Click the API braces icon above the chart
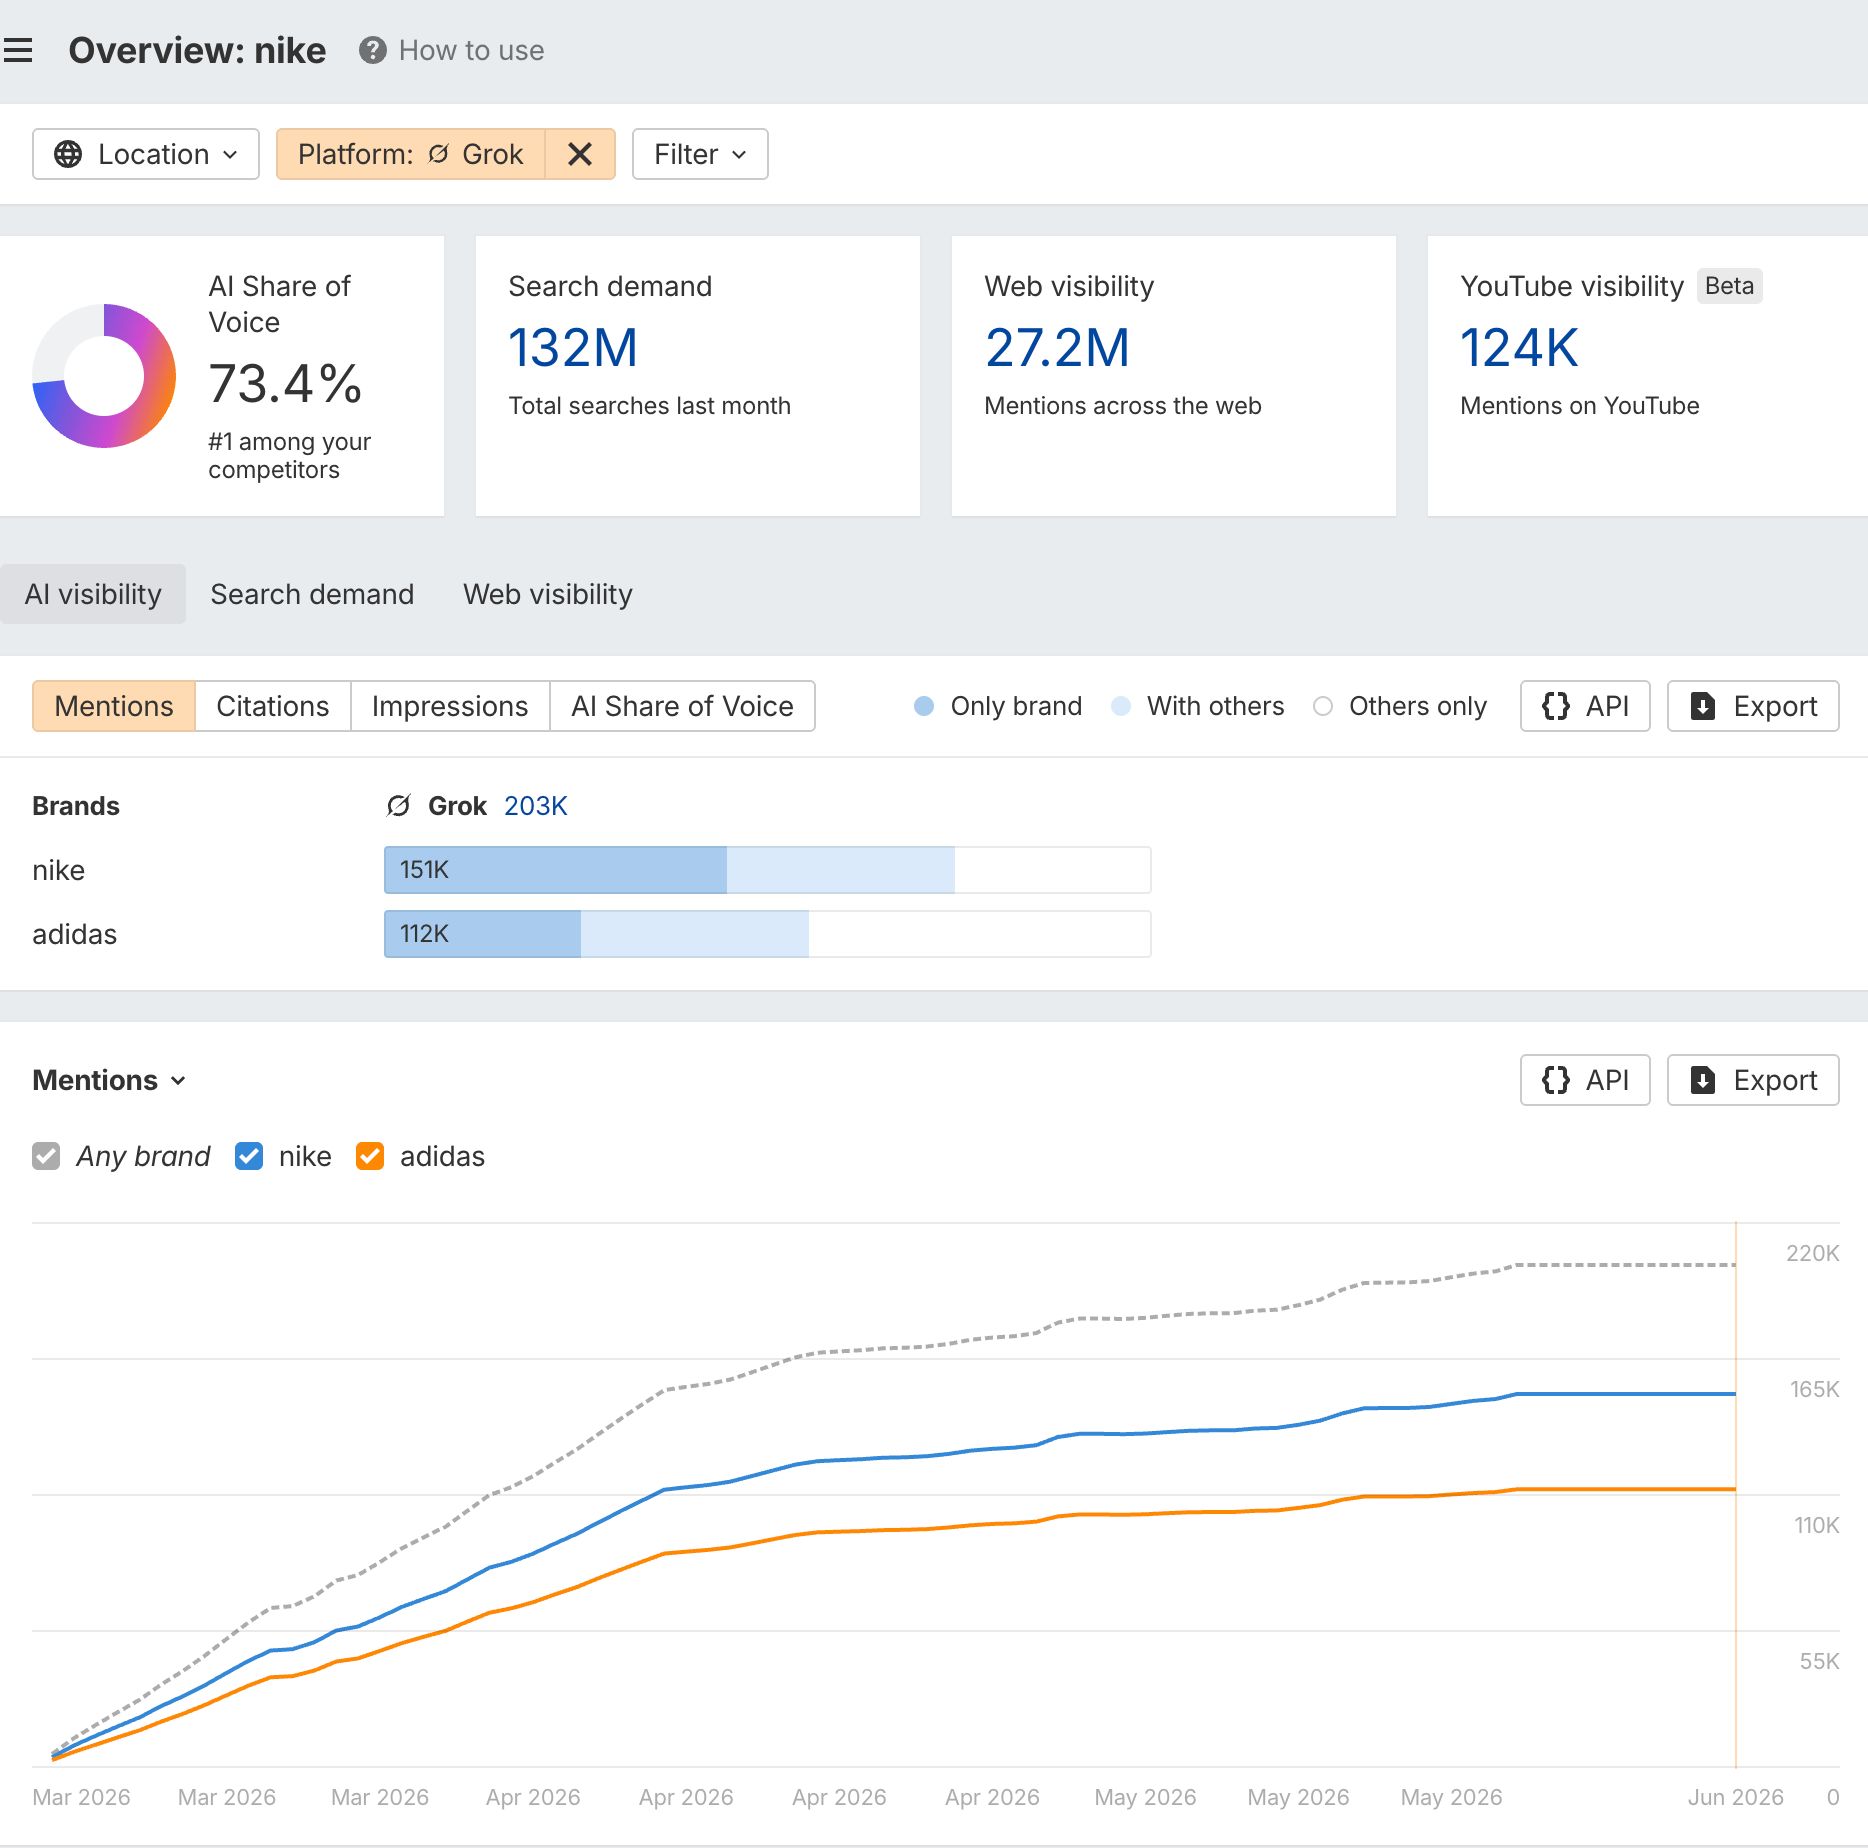 click(1555, 1080)
